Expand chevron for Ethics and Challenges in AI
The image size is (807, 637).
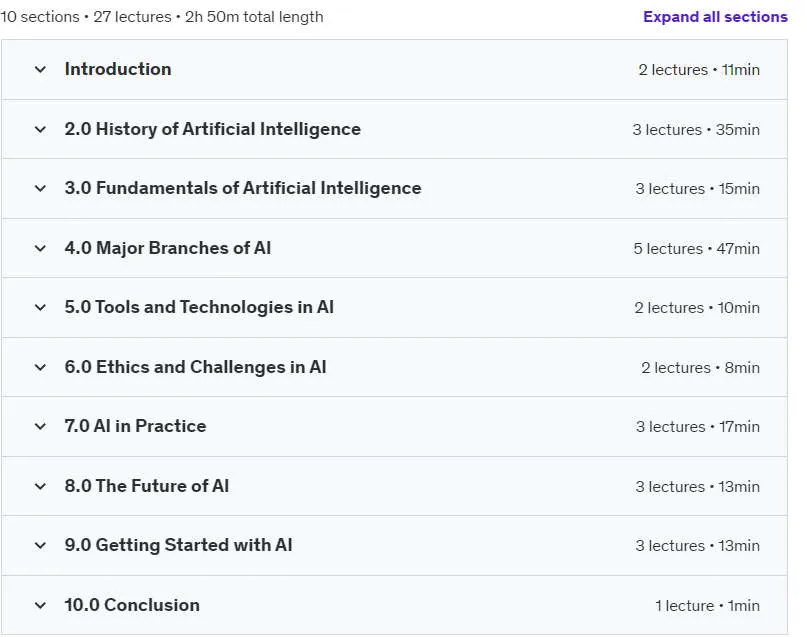[x=40, y=367]
